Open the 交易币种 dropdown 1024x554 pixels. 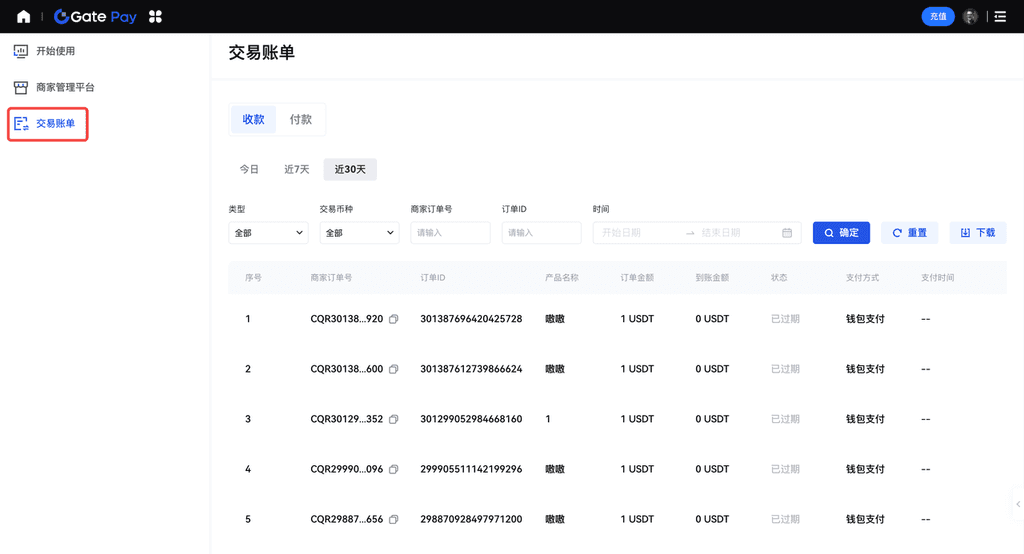pos(359,233)
